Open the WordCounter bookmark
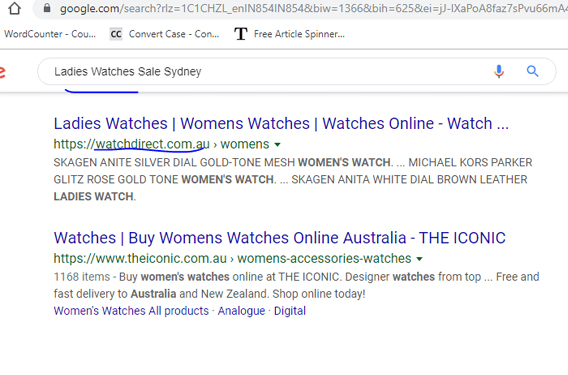This screenshot has width=568, height=375. click(x=50, y=34)
